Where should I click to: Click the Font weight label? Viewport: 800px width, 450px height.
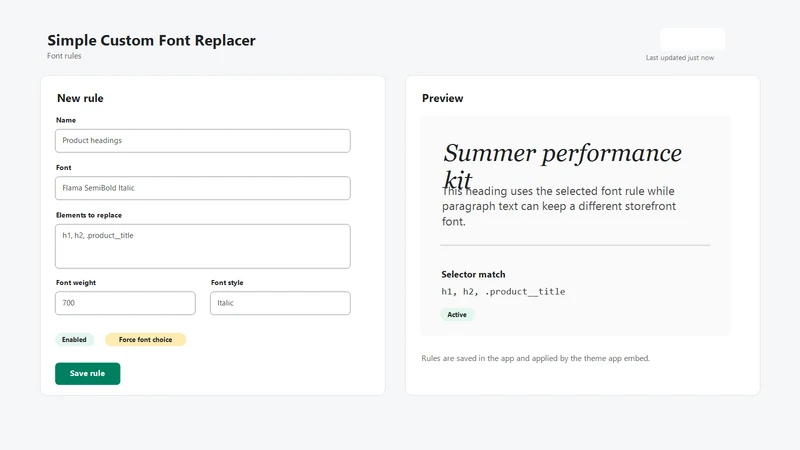point(76,283)
